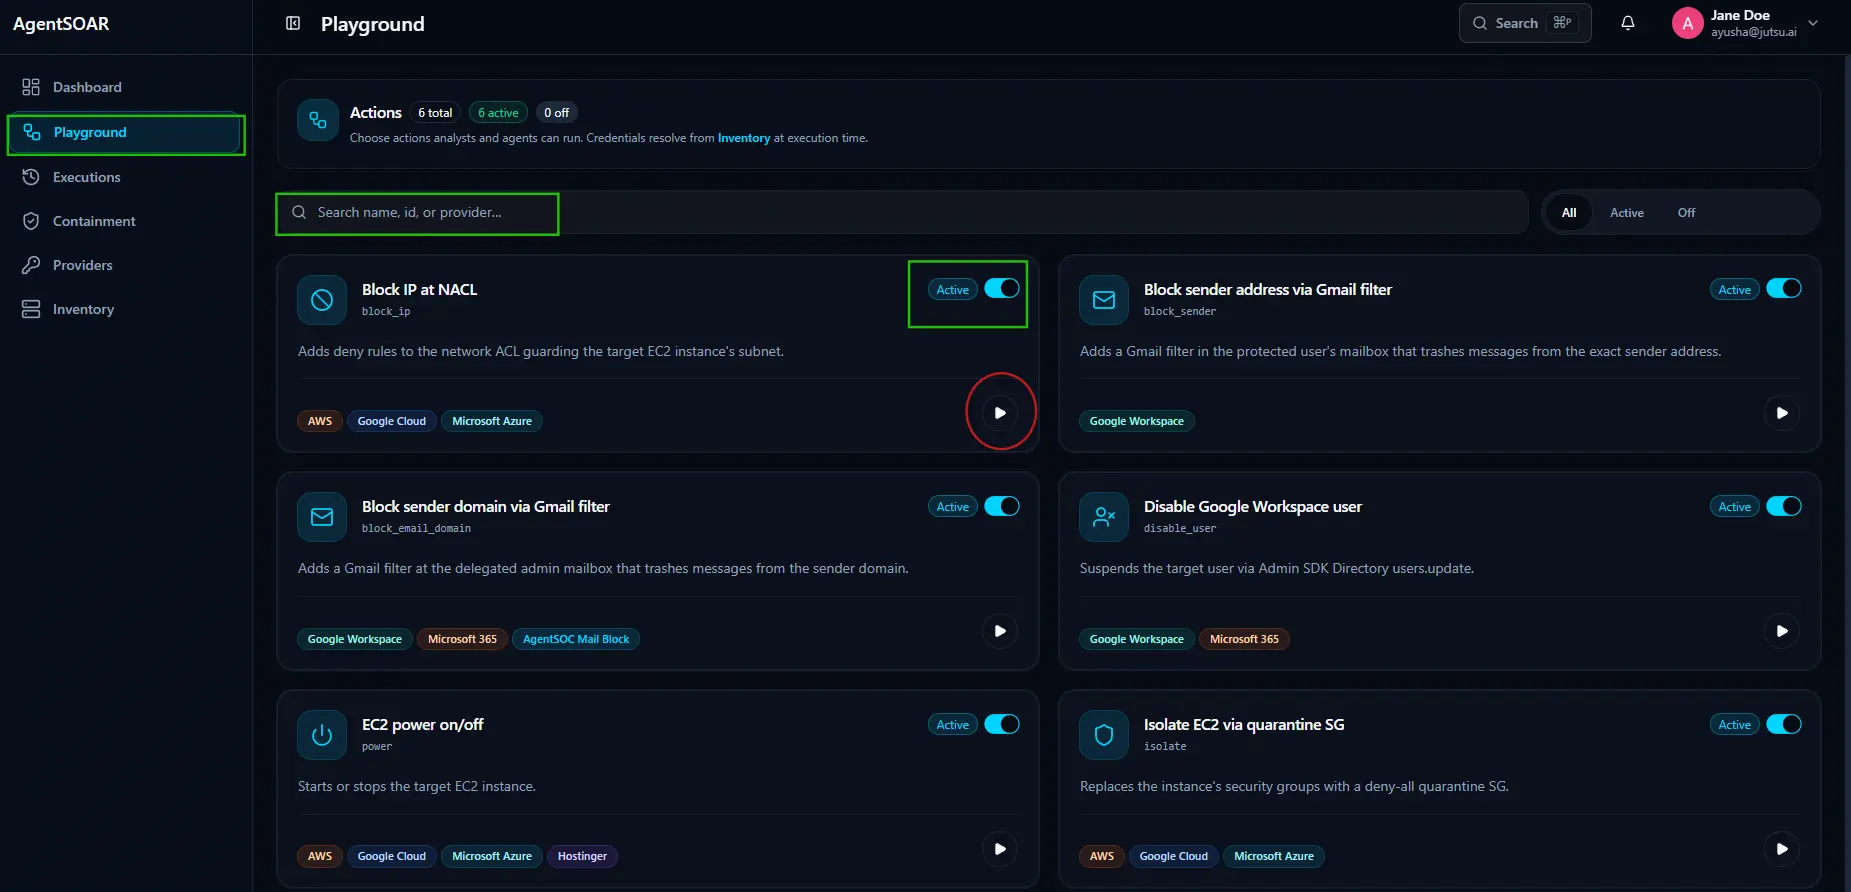Click the shield icon of Isolate EC2
This screenshot has width=1851, height=892.
pos(1104,735)
